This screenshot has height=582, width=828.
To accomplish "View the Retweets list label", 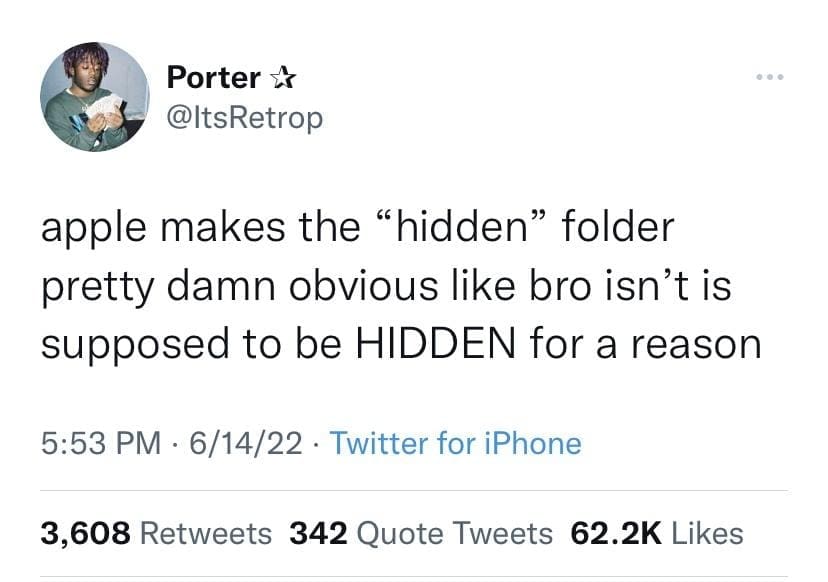I will pos(206,533).
